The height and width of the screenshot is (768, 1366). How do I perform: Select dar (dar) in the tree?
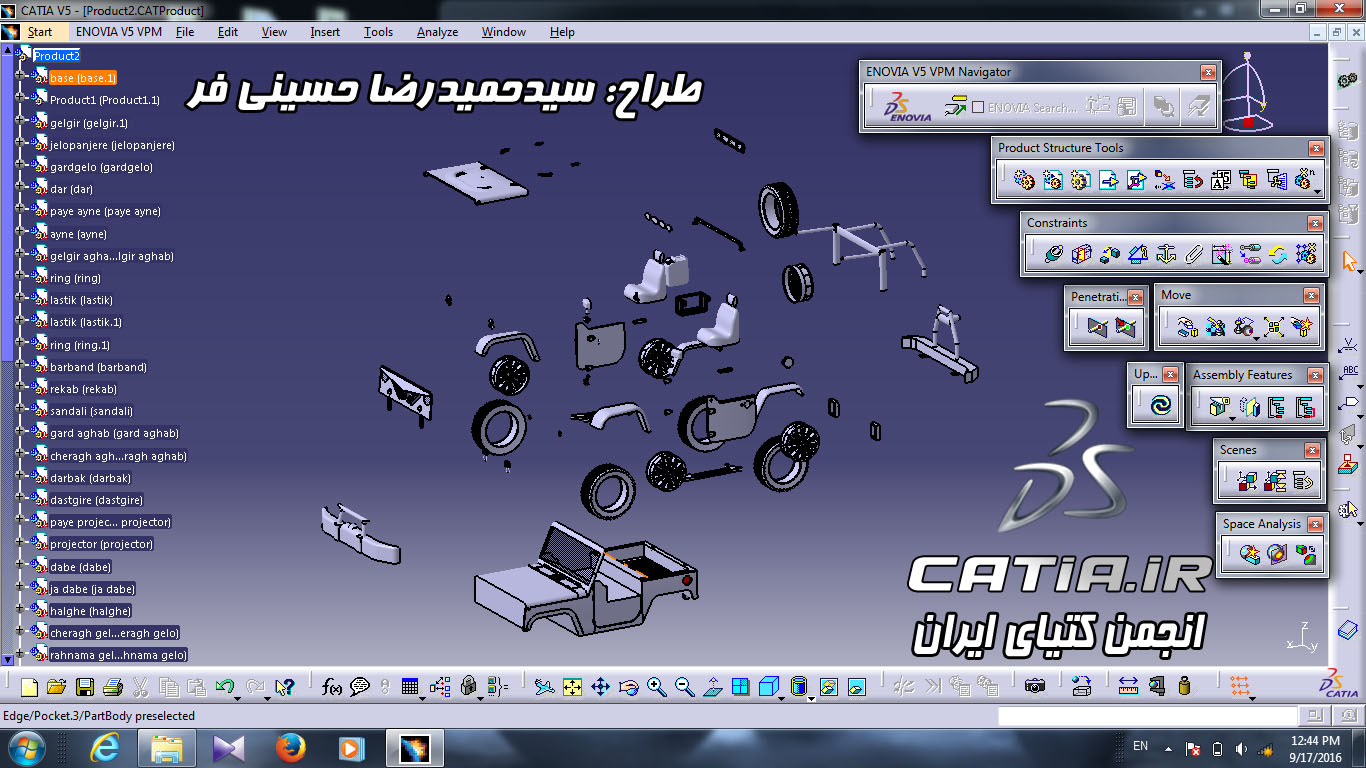71,189
